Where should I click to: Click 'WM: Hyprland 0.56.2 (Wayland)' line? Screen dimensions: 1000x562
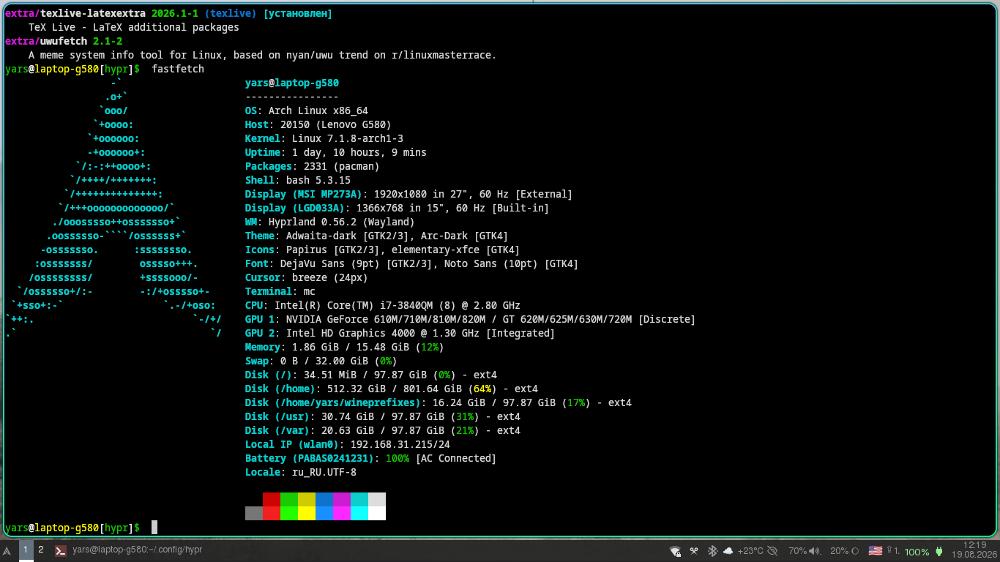[330, 222]
